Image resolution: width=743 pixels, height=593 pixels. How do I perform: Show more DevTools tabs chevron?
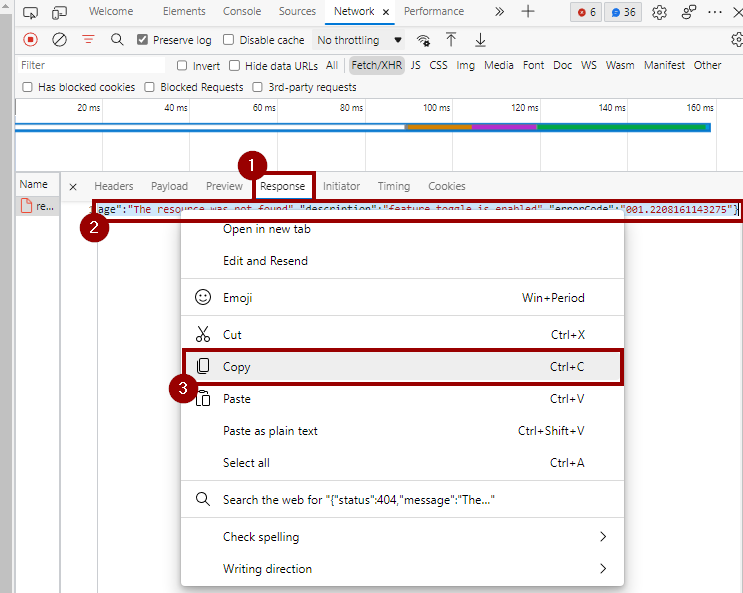(499, 12)
